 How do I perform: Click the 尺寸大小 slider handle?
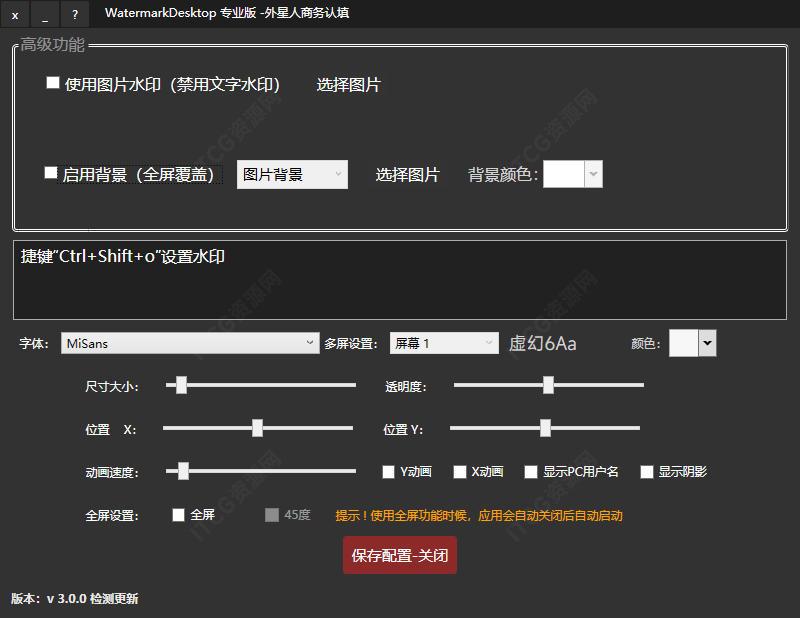point(182,384)
